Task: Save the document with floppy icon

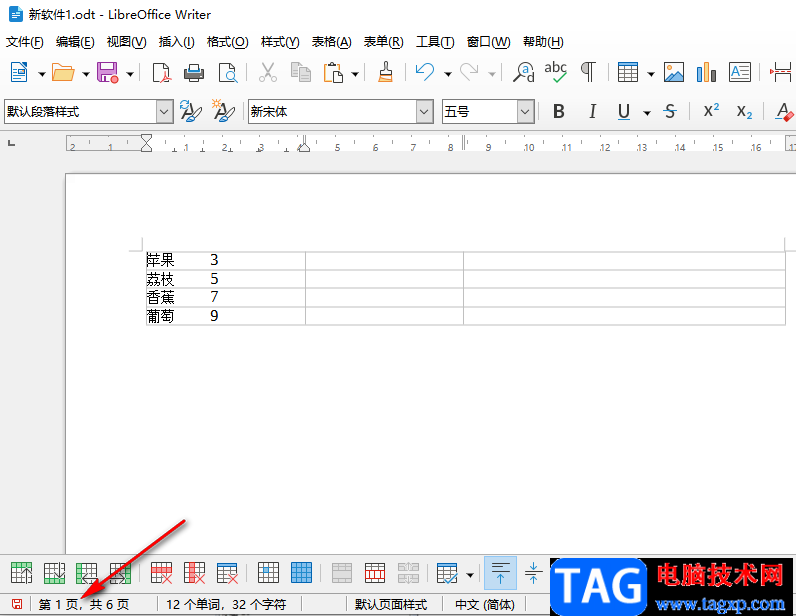Action: tap(107, 73)
